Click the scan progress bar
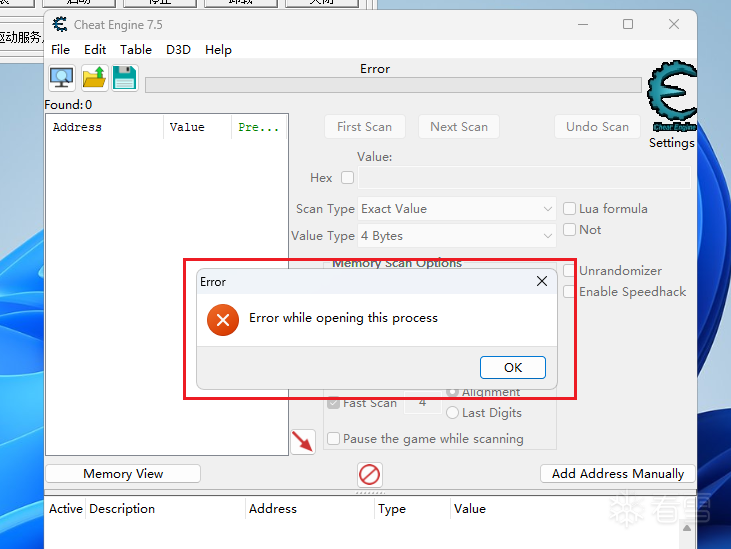Image resolution: width=731 pixels, height=549 pixels. (x=393, y=85)
